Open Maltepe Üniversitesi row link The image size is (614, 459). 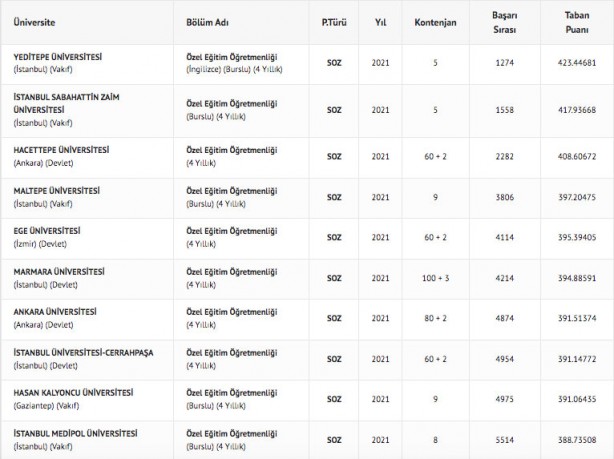(56, 190)
